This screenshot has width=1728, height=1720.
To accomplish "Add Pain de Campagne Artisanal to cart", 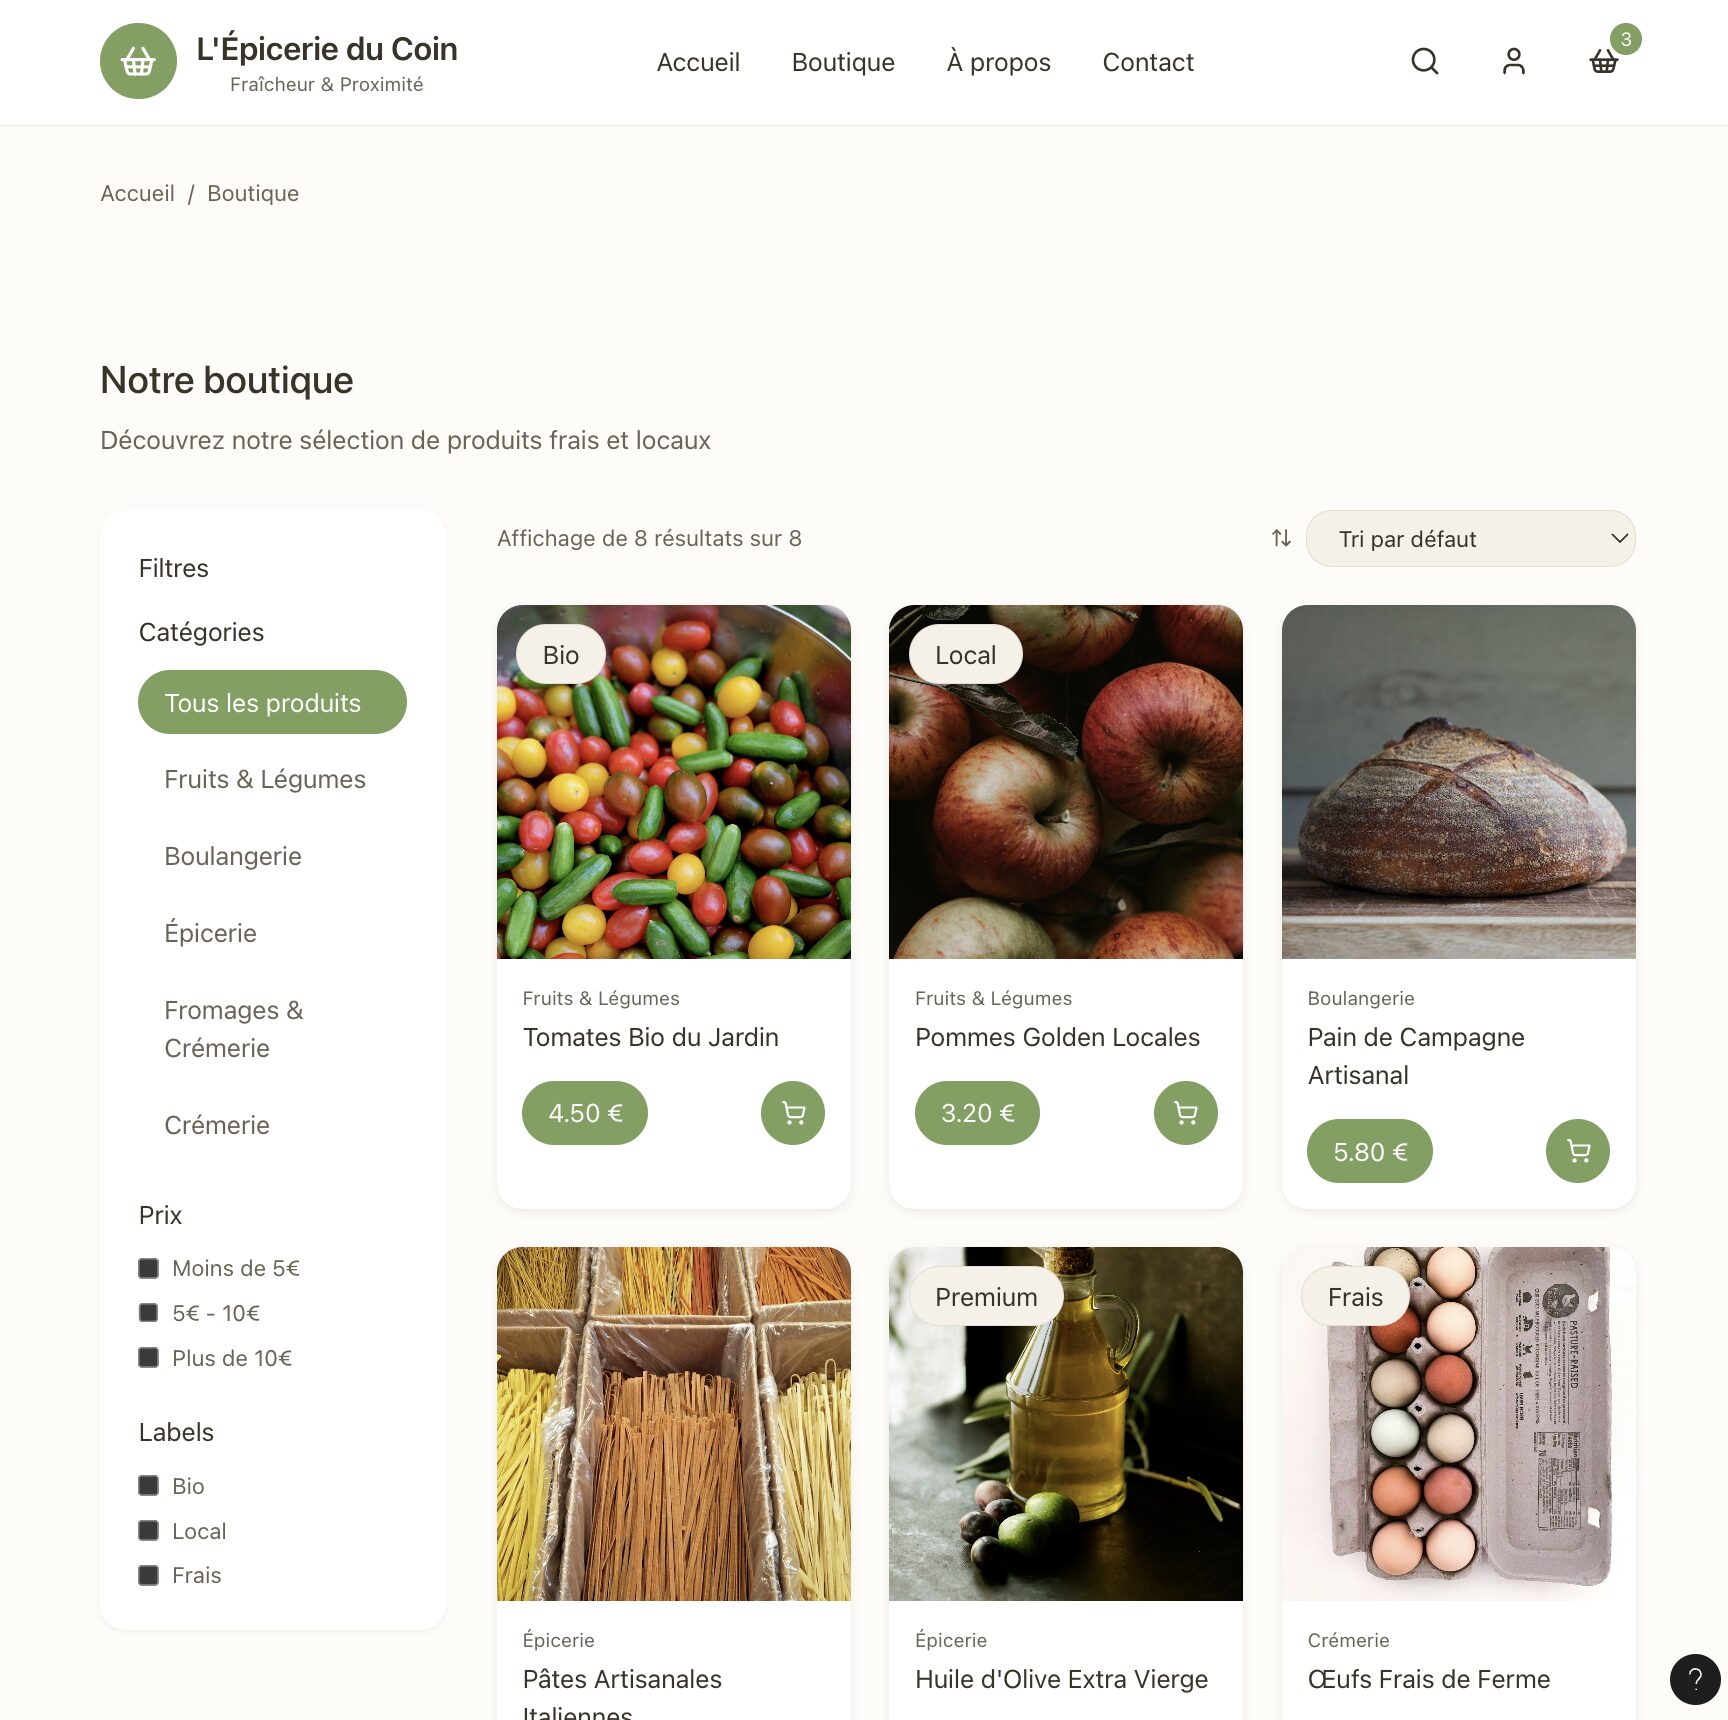I will point(1578,1151).
